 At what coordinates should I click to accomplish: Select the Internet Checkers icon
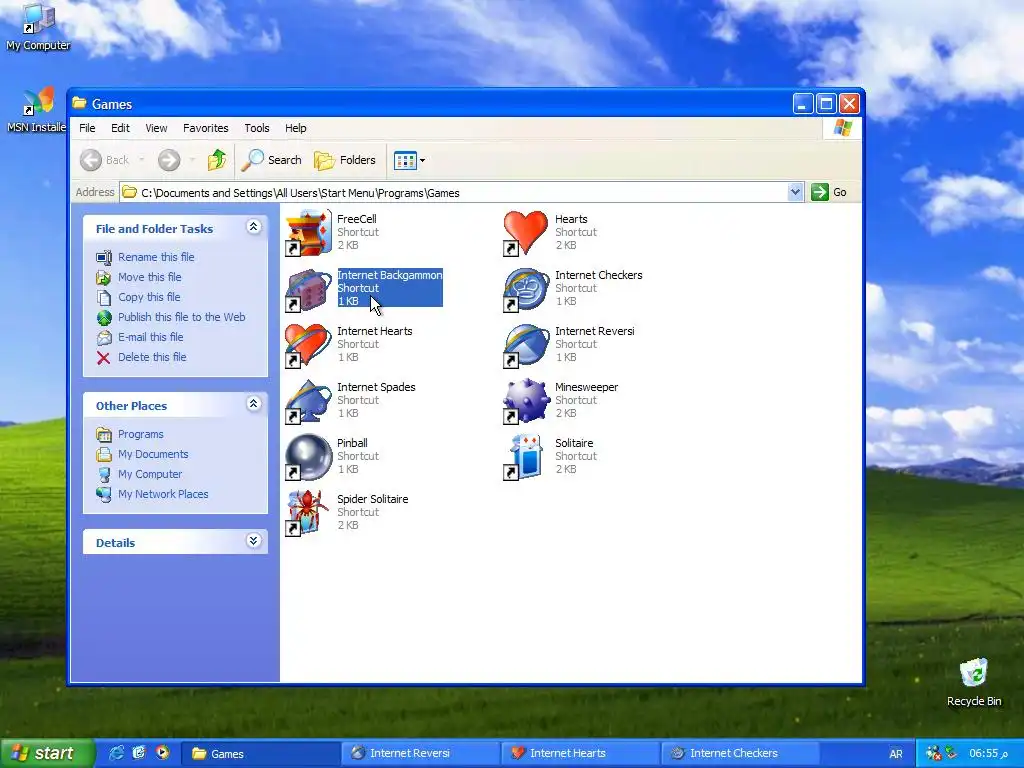(526, 289)
